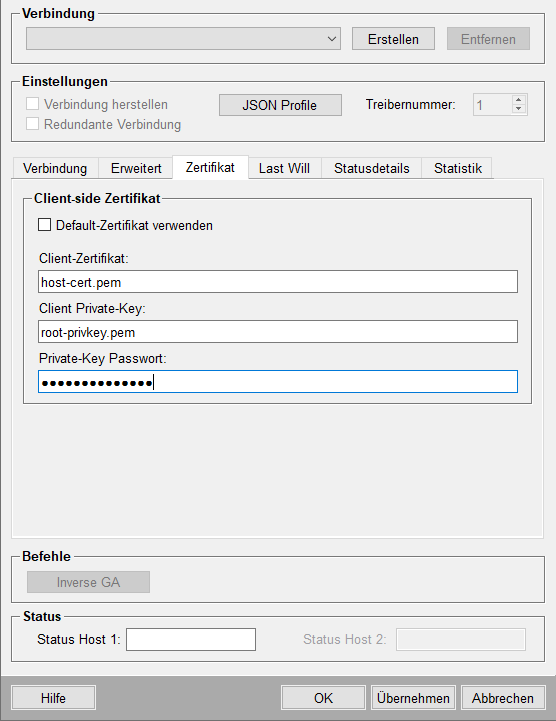Click the Client-Zertifikat field with host-cert.pem
The height and width of the screenshot is (721, 556).
point(278,281)
